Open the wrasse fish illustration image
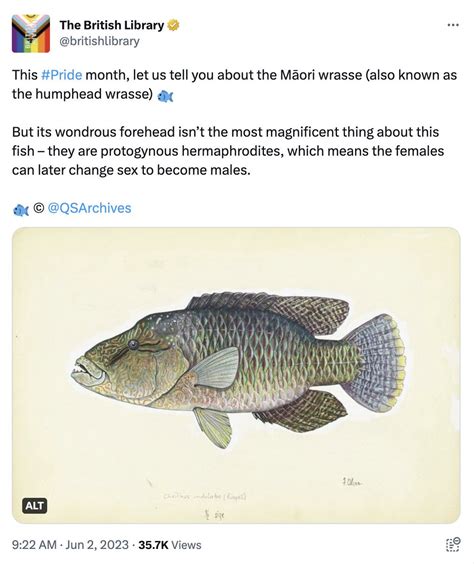The width and height of the screenshot is (474, 564). click(236, 375)
